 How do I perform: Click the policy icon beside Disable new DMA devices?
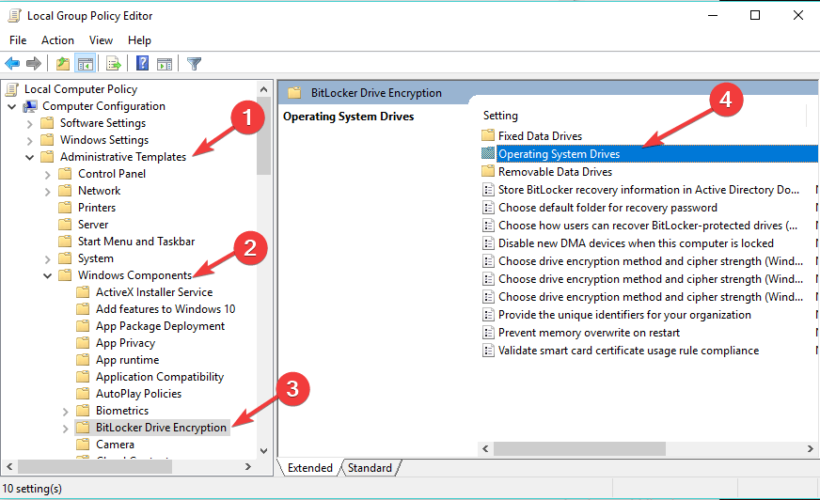488,243
